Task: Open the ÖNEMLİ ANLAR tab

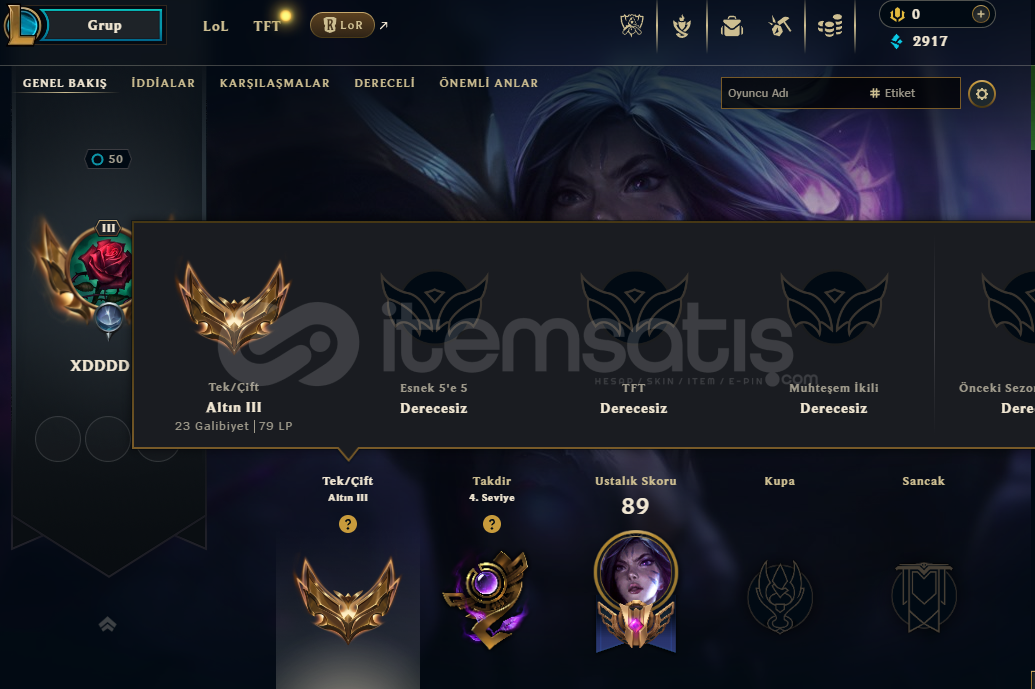Action: (x=488, y=83)
